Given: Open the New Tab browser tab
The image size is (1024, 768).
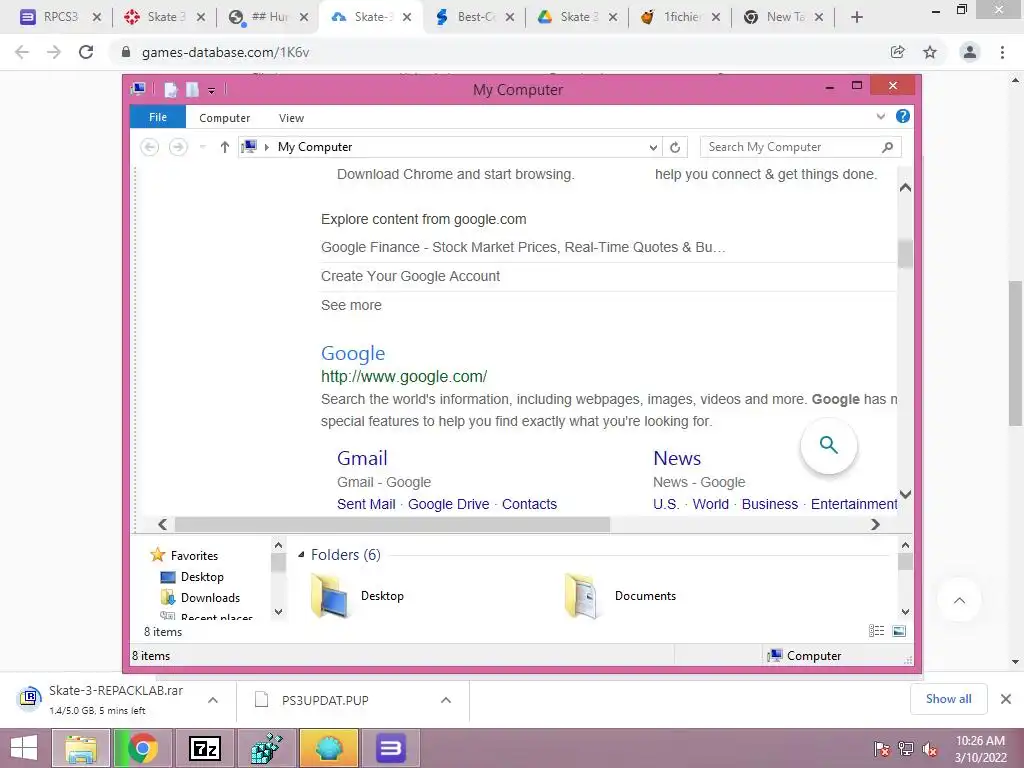Looking at the screenshot, I should click(774, 17).
